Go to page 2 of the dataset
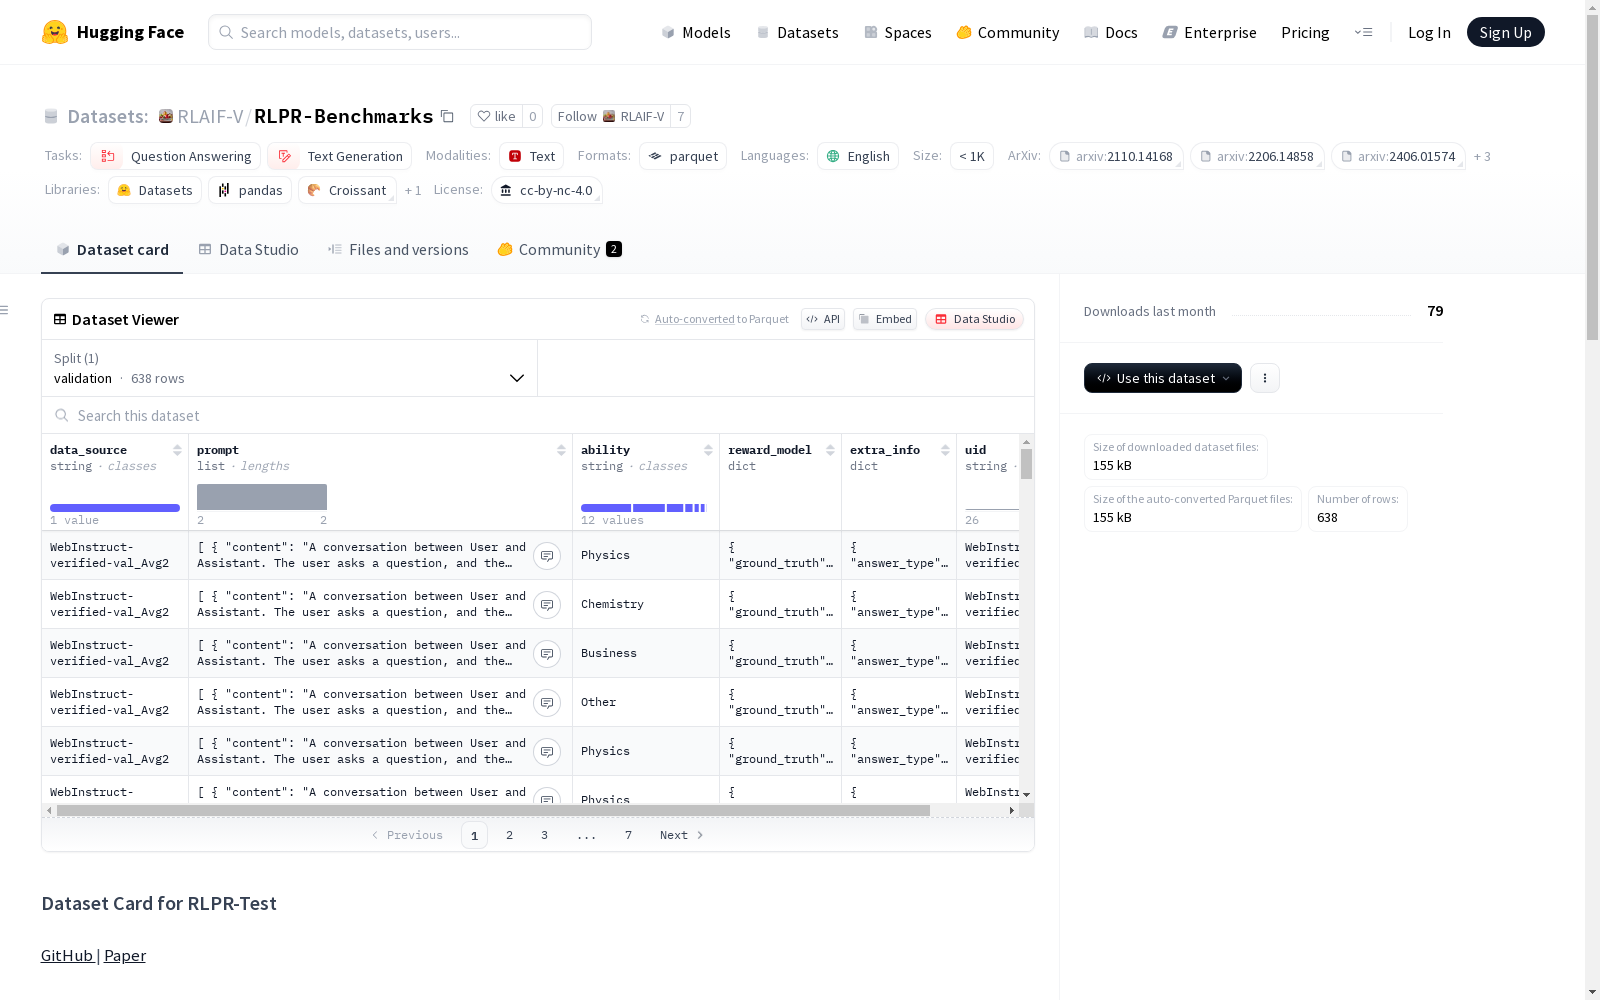This screenshot has width=1600, height=1000. tap(509, 835)
